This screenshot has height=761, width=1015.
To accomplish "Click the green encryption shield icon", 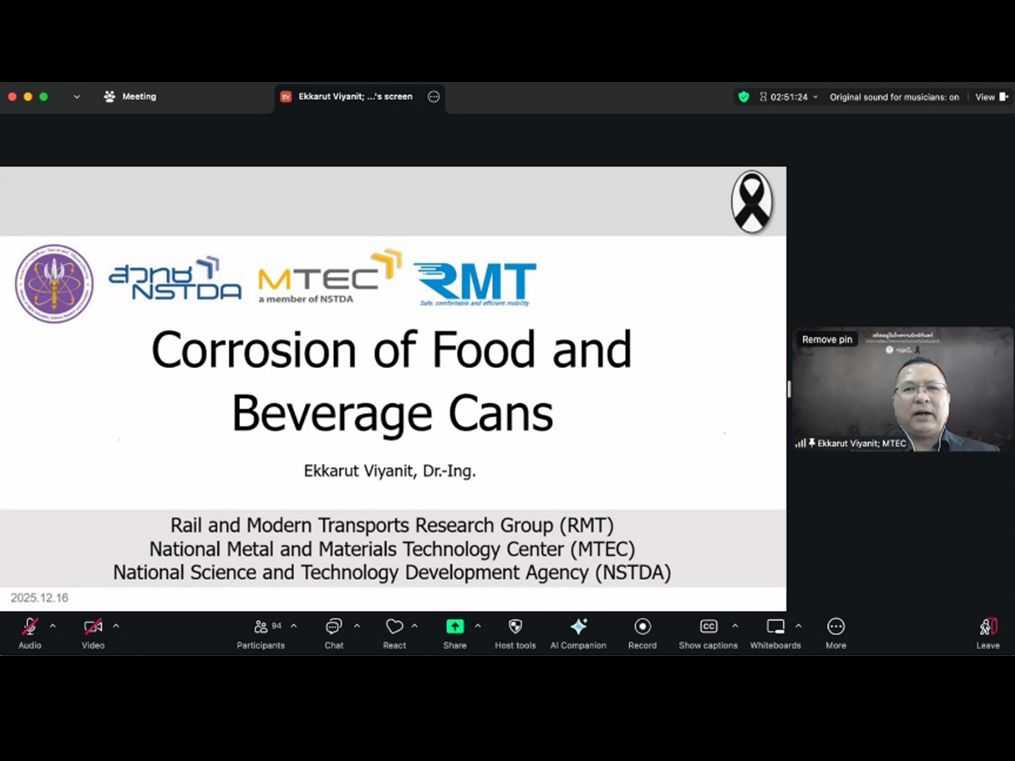I will tap(743, 97).
